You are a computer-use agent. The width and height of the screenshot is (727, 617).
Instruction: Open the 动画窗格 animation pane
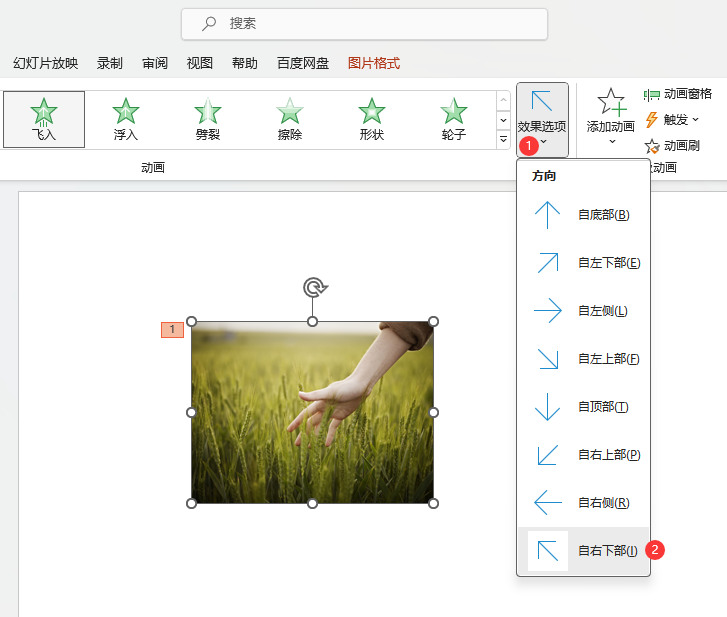click(678, 94)
